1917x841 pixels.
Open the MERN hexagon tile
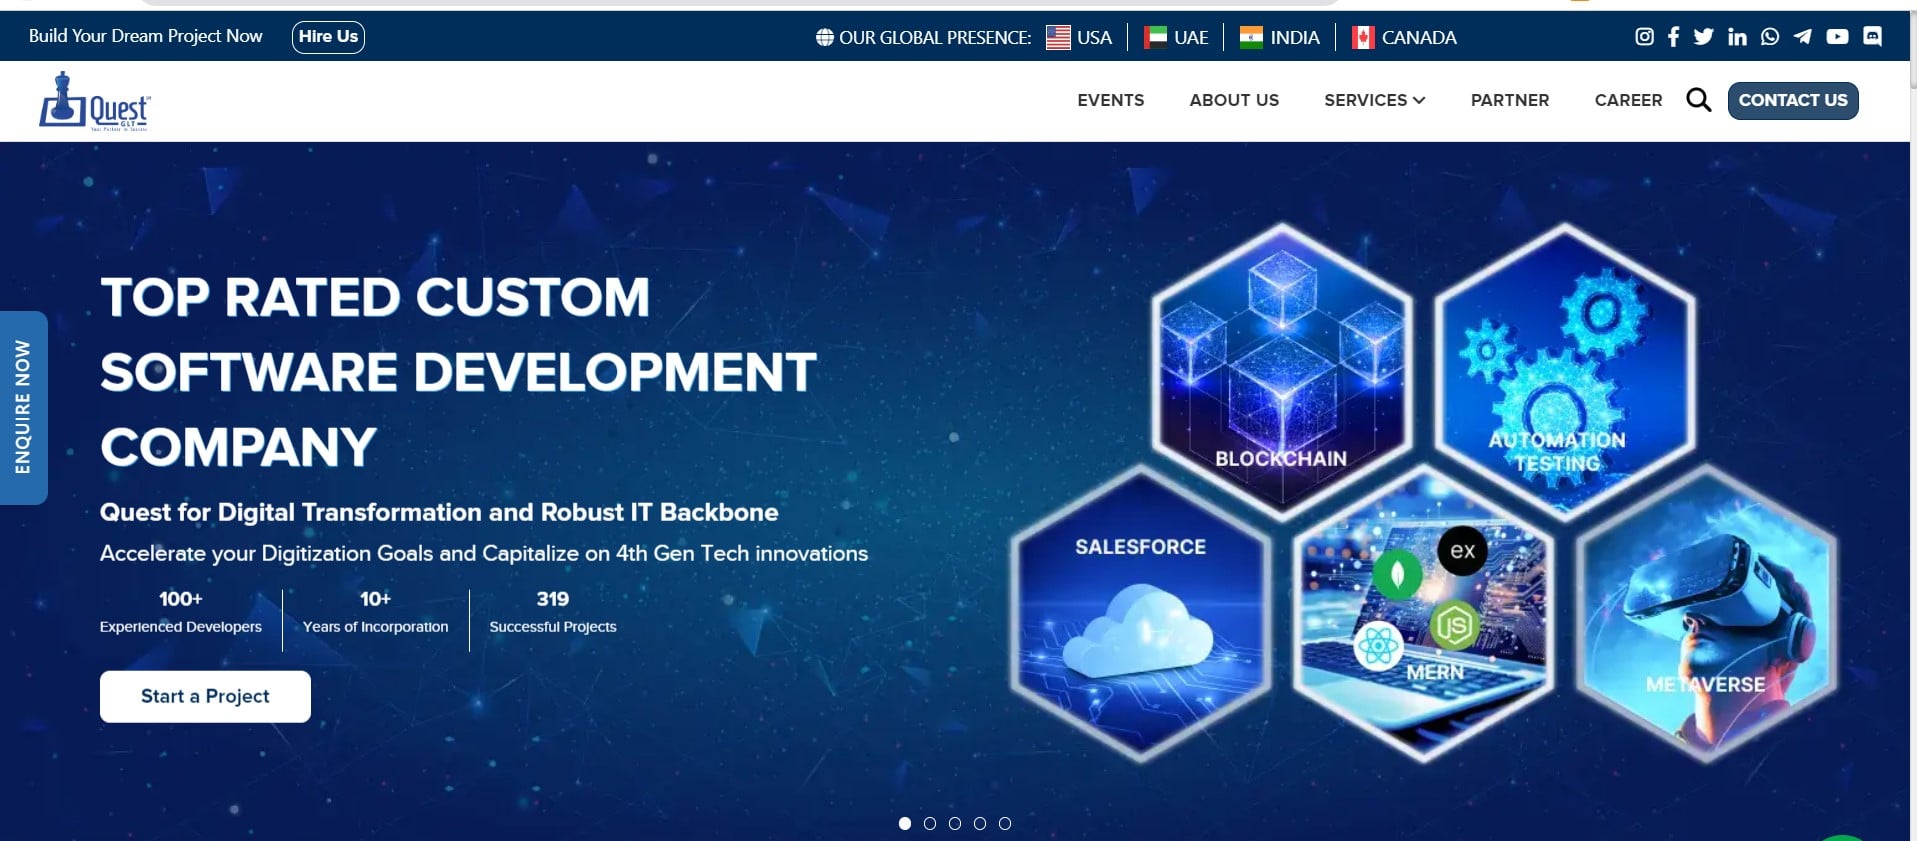[x=1423, y=614]
